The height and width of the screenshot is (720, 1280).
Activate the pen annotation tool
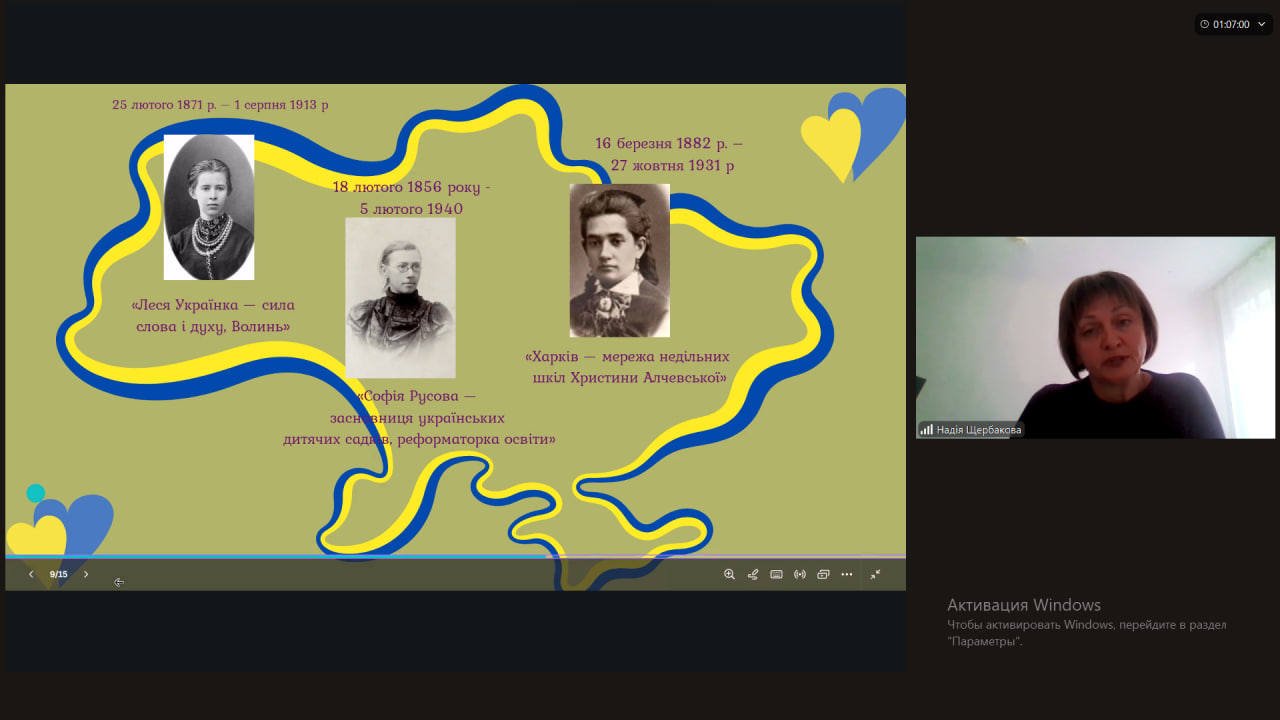[753, 574]
